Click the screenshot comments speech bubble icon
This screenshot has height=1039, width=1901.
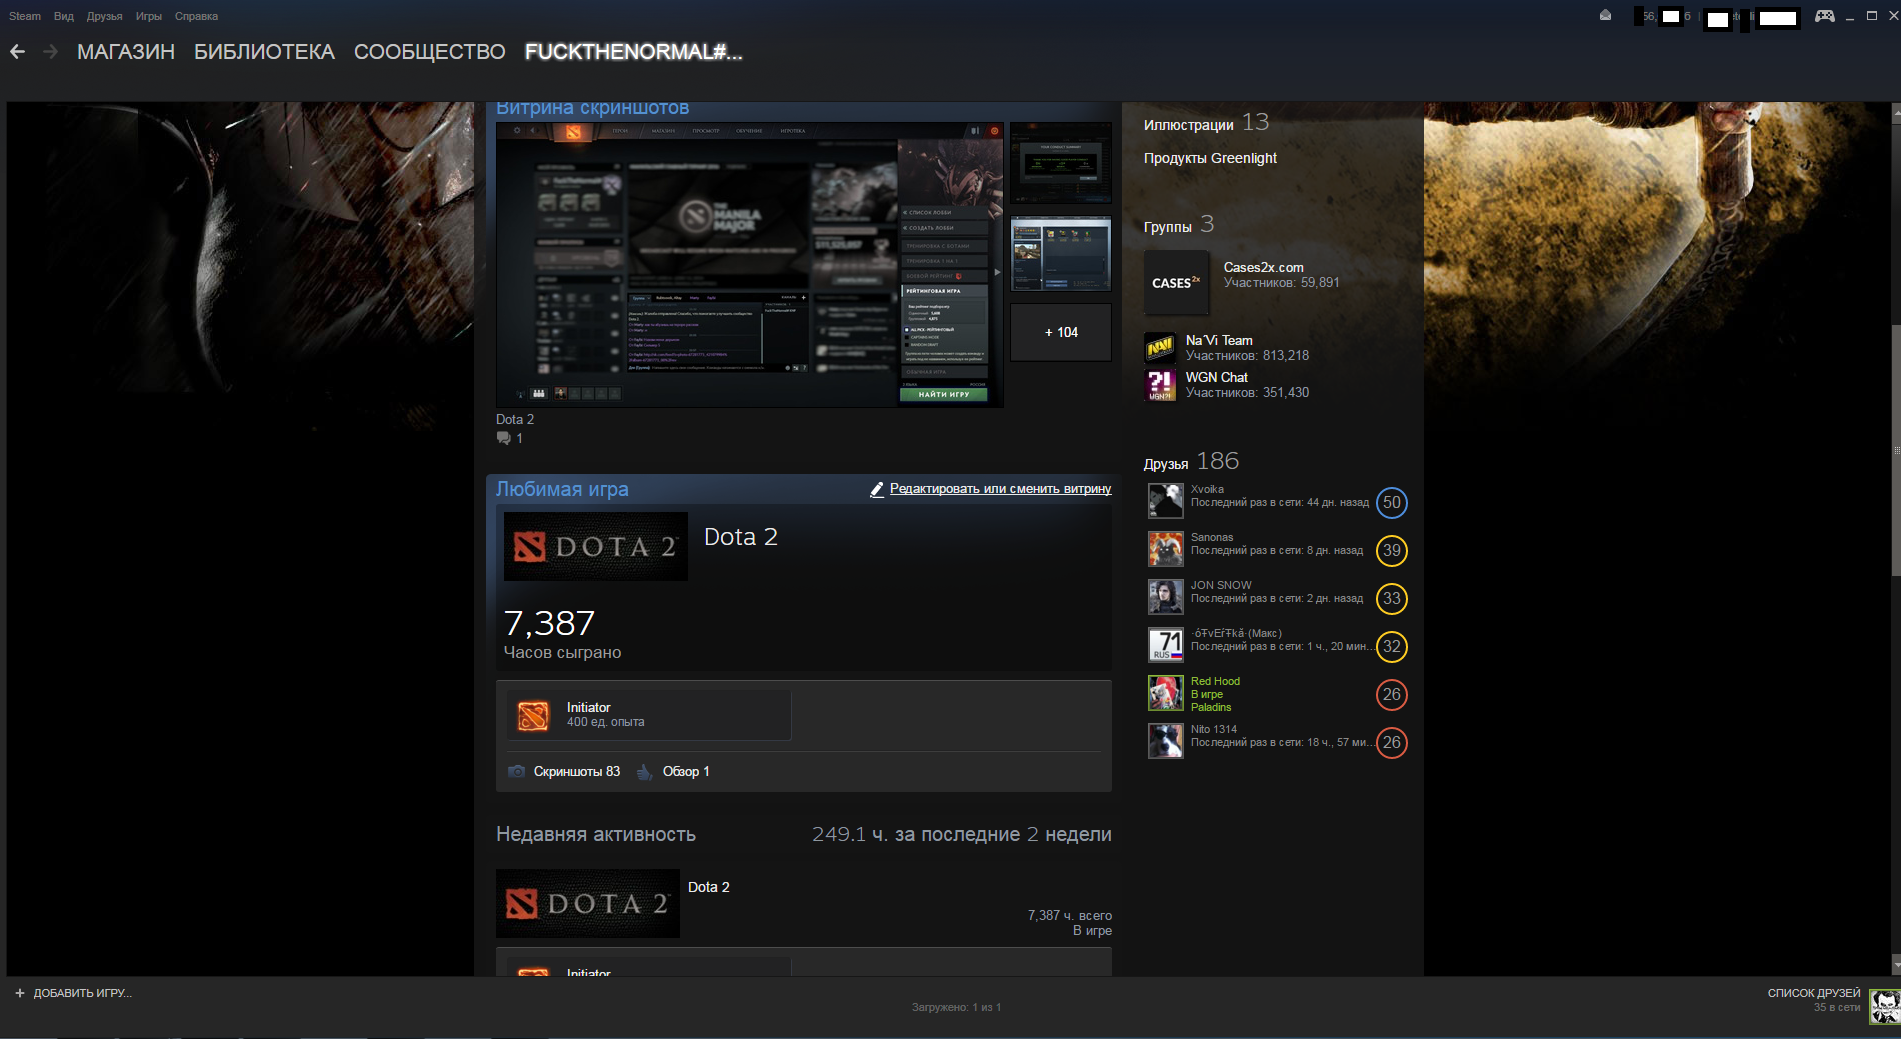pyautogui.click(x=504, y=438)
